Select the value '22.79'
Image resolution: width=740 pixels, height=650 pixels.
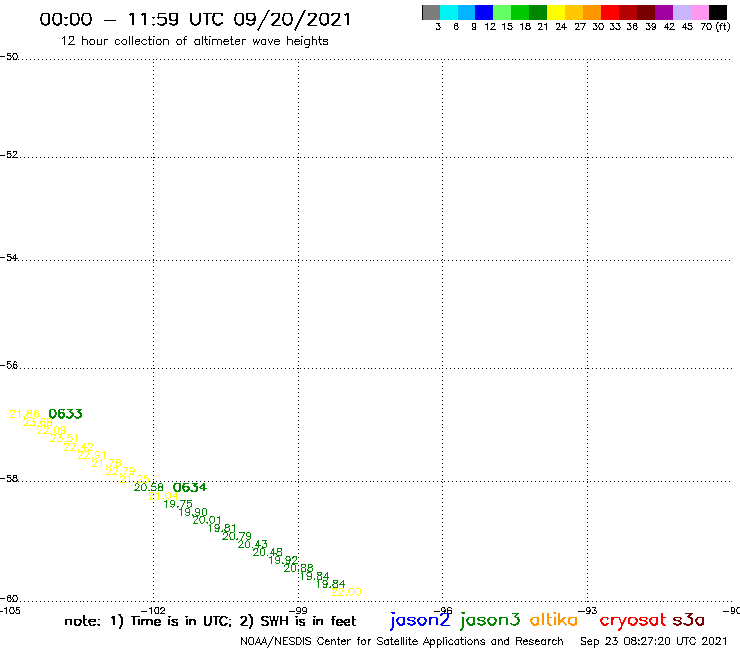tap(120, 472)
